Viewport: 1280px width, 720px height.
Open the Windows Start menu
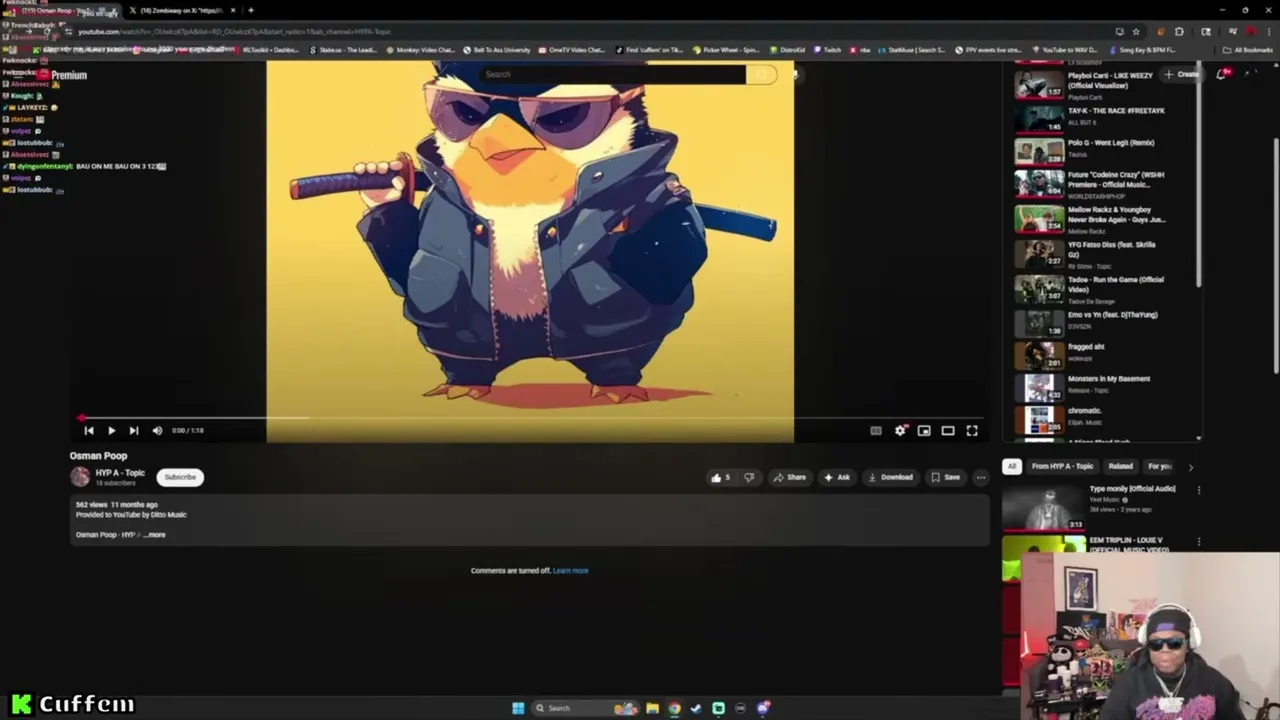pyautogui.click(x=518, y=708)
